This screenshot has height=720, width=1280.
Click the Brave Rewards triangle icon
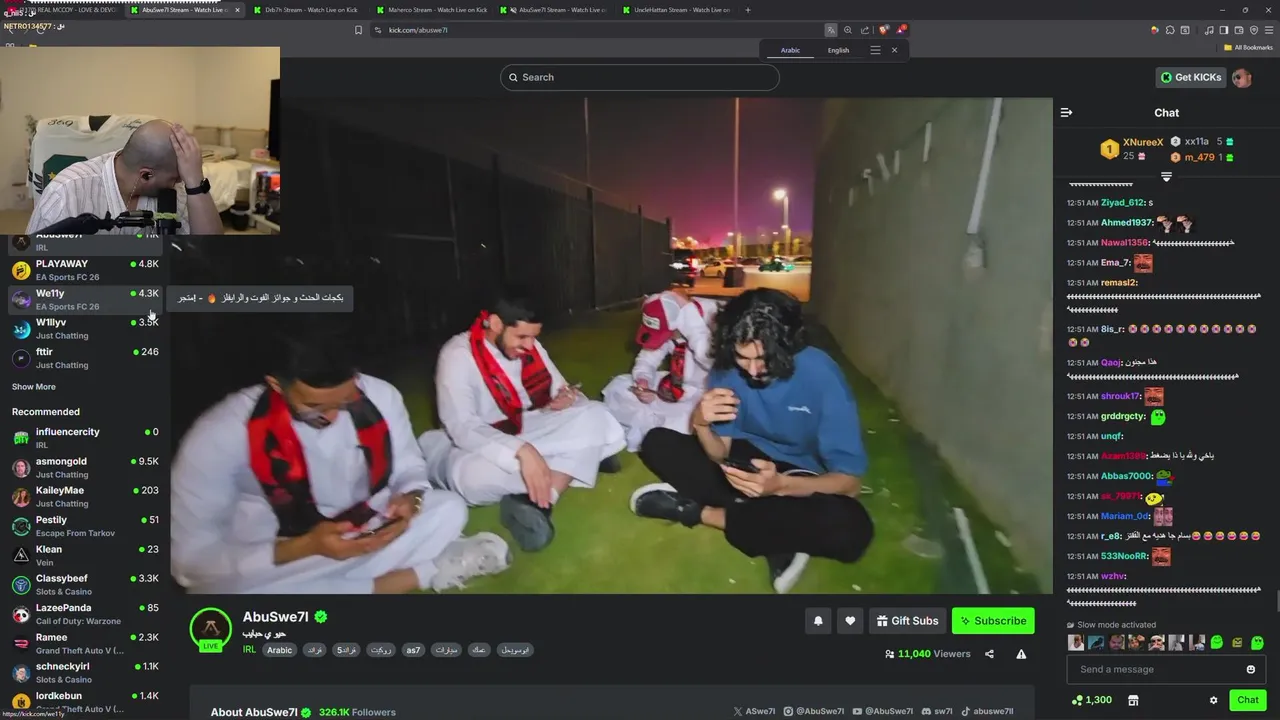(900, 30)
